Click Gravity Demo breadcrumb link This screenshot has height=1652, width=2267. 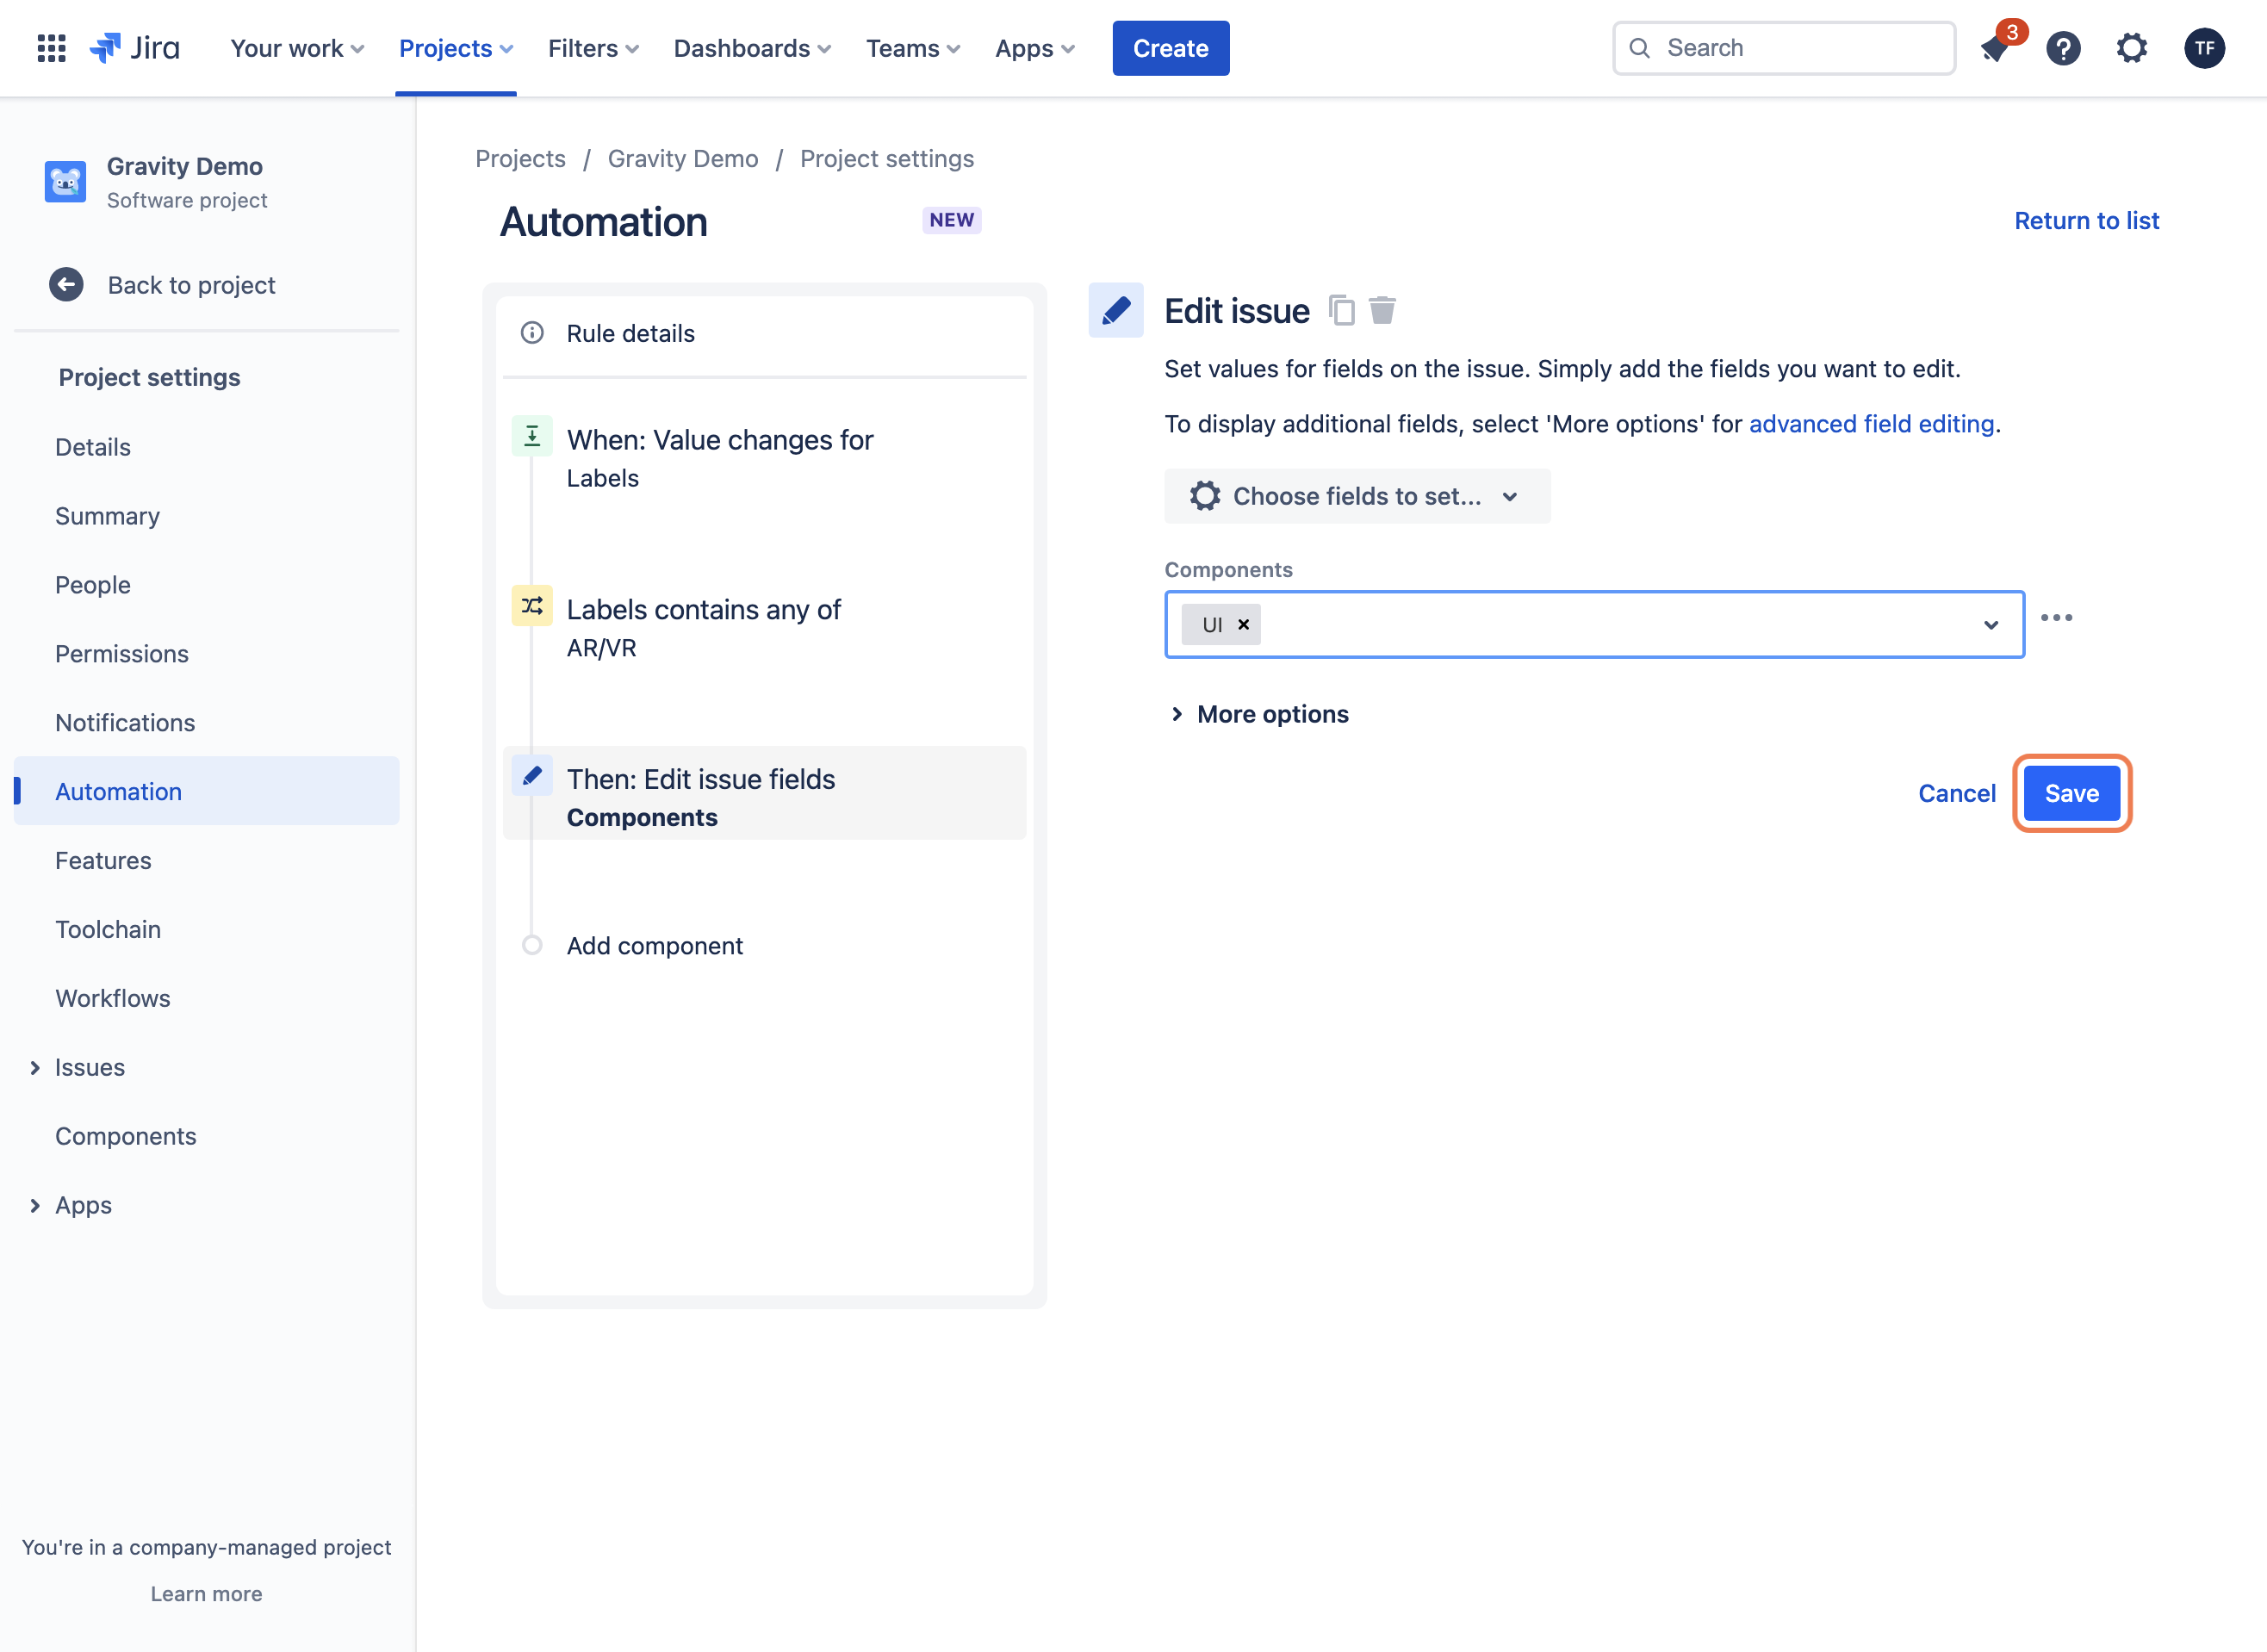683,159
